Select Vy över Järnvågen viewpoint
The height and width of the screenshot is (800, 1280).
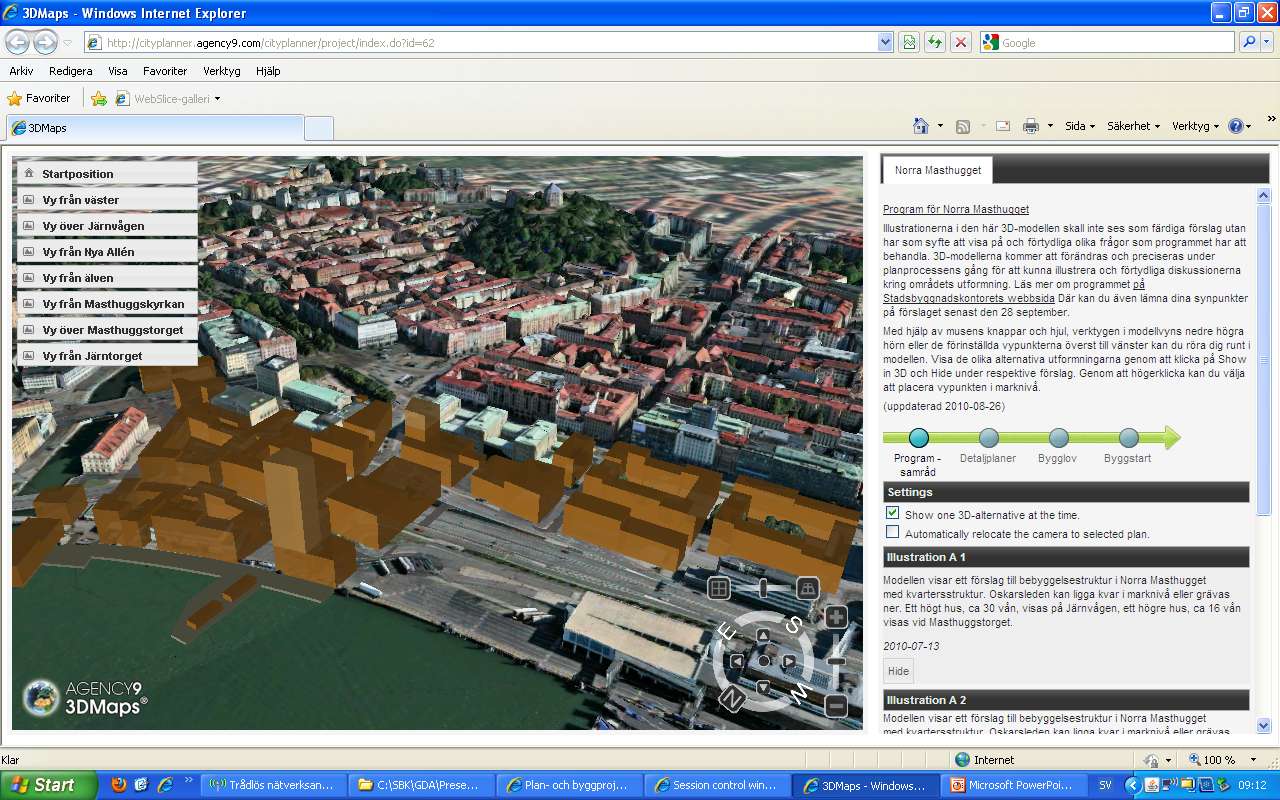pyautogui.click(x=106, y=226)
